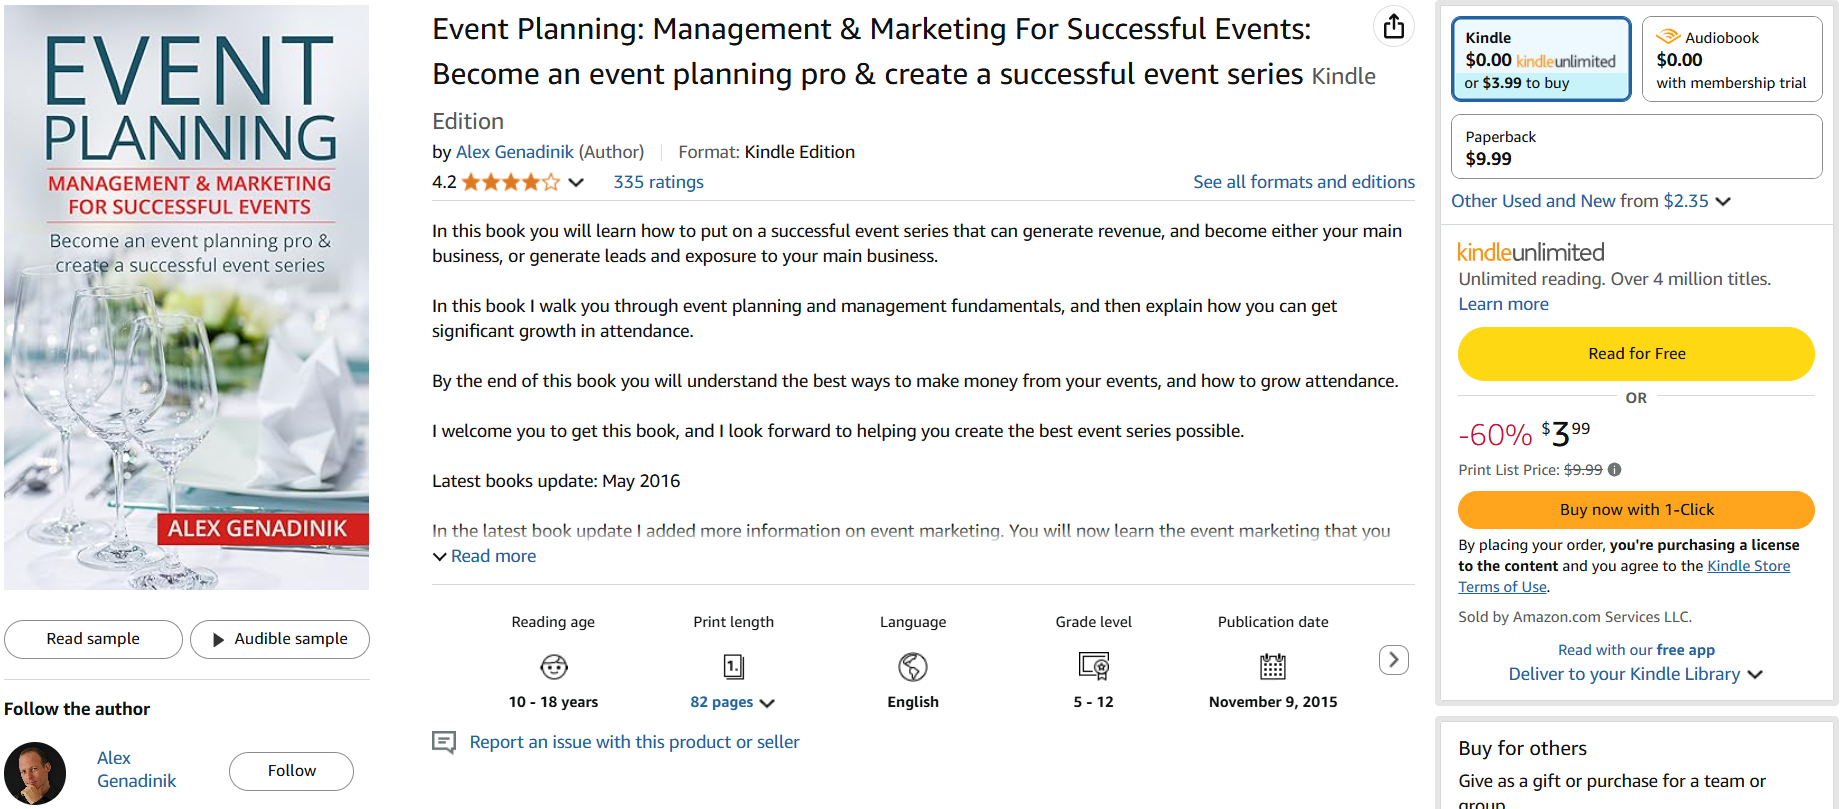Click Read with our free app link
Viewport: 1842px width, 809px height.
(1636, 650)
